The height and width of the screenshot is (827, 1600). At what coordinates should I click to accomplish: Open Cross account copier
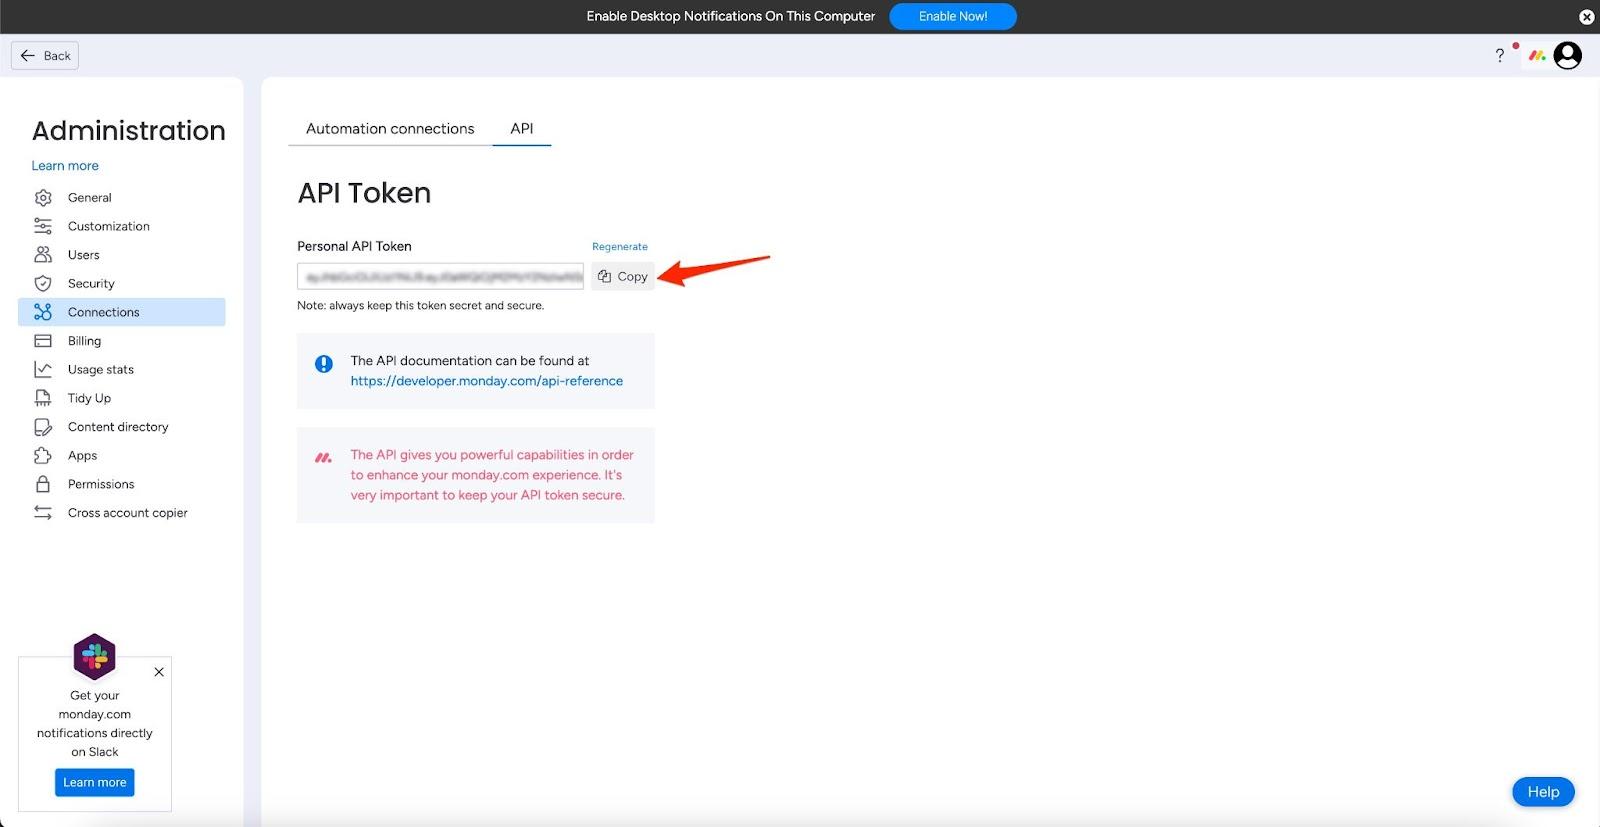[x=122, y=513]
